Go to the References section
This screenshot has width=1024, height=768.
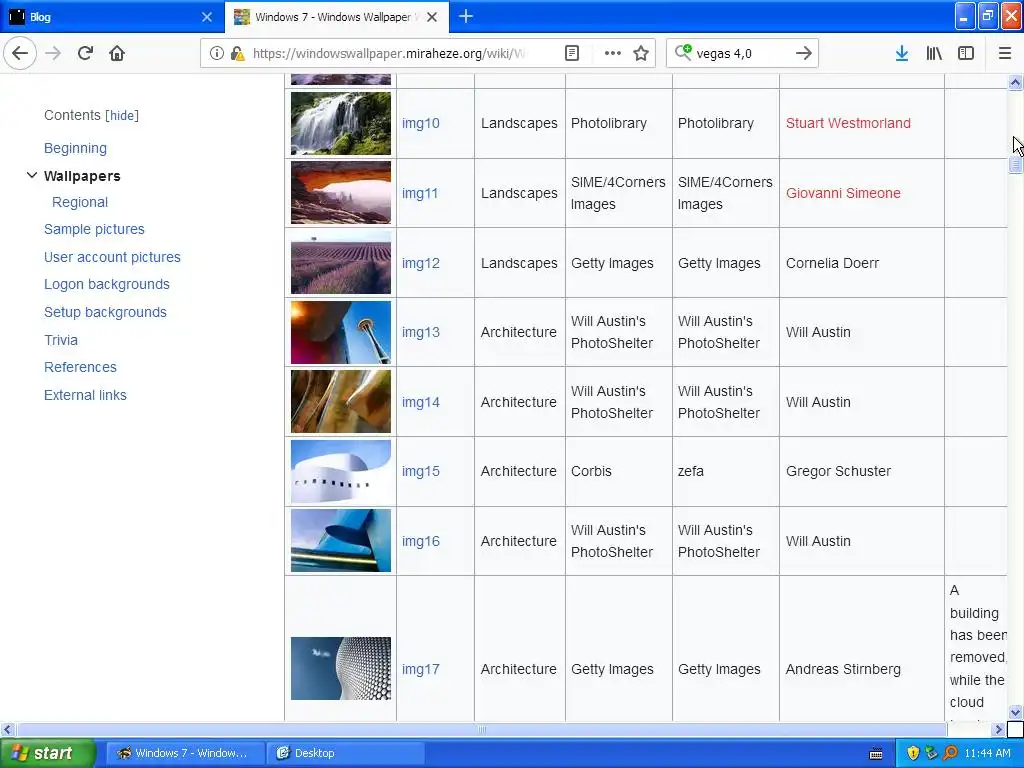tap(80, 367)
